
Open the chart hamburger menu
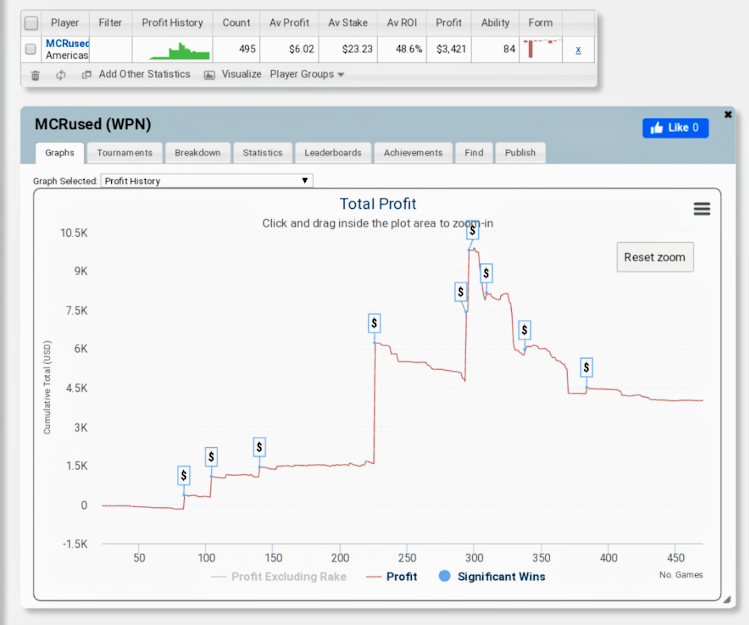tap(701, 208)
